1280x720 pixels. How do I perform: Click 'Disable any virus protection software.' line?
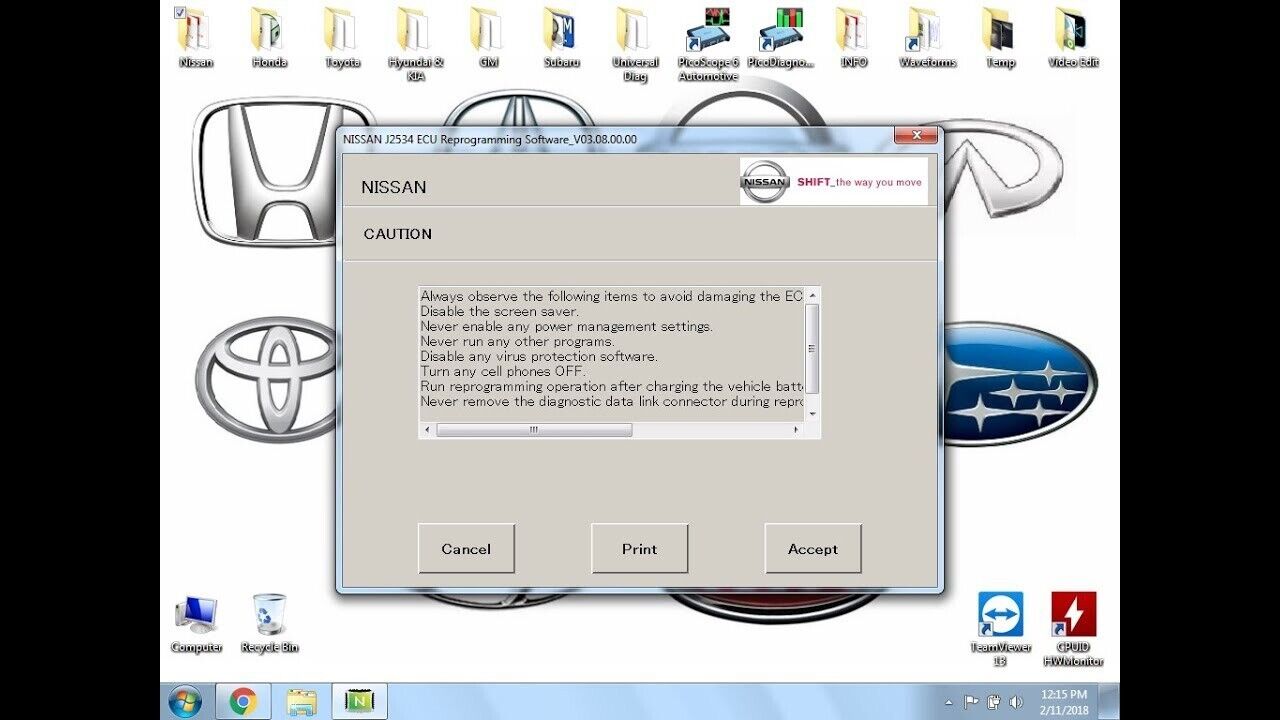click(x=539, y=356)
